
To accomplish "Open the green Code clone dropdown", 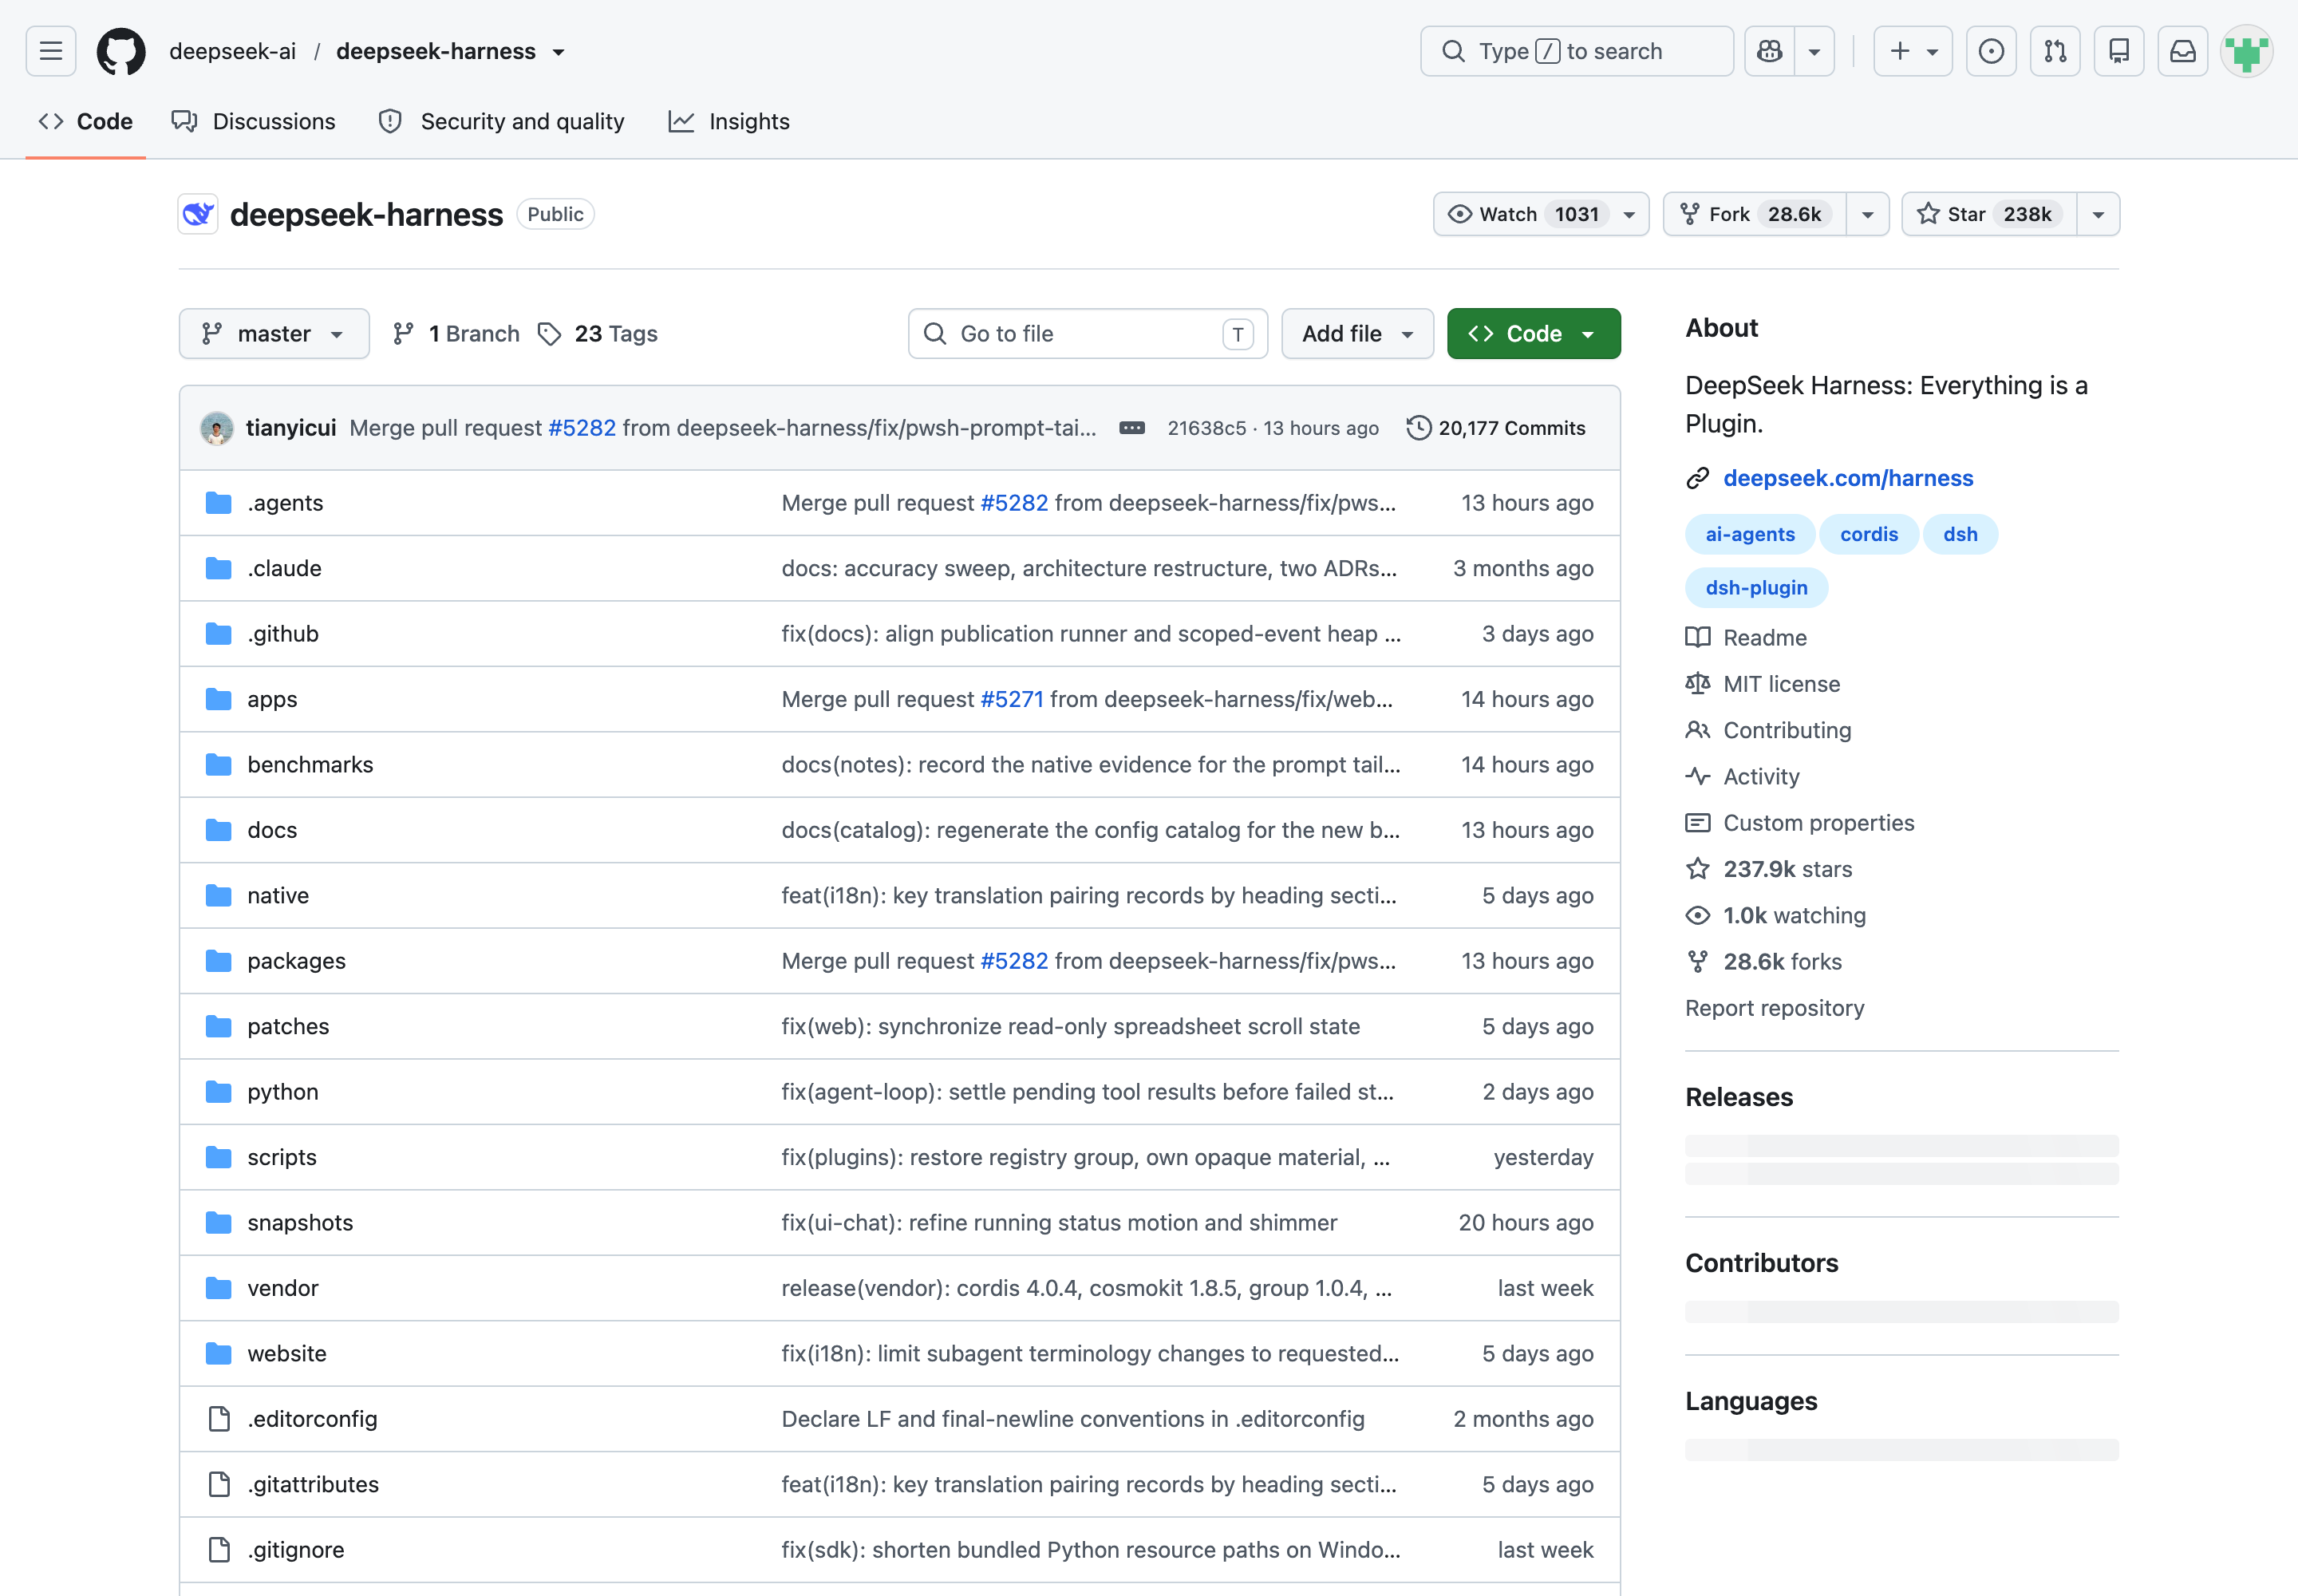I will pyautogui.click(x=1533, y=333).
